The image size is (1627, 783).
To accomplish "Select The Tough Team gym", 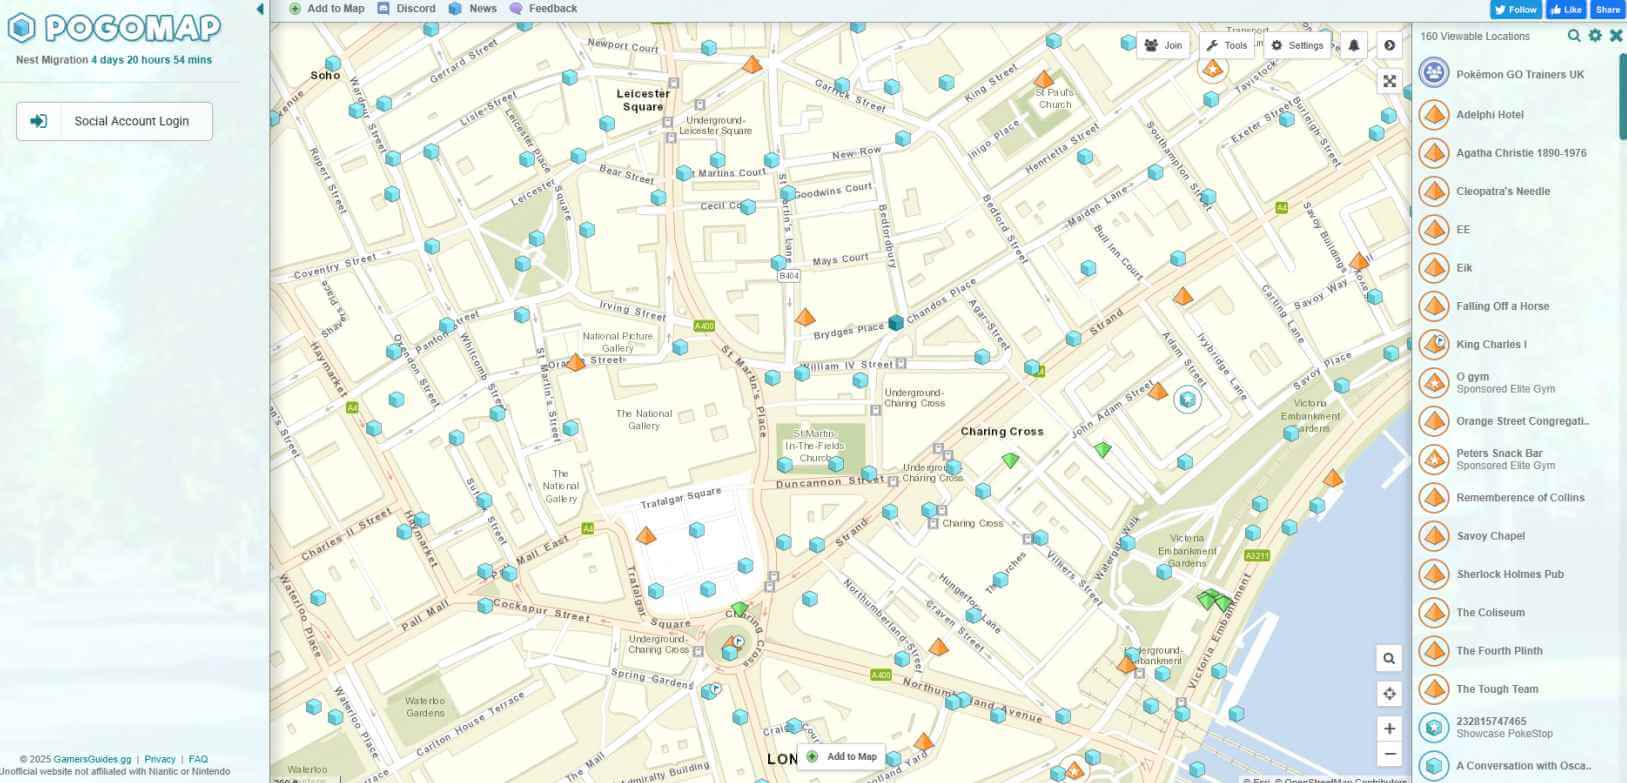I will pos(1514,689).
